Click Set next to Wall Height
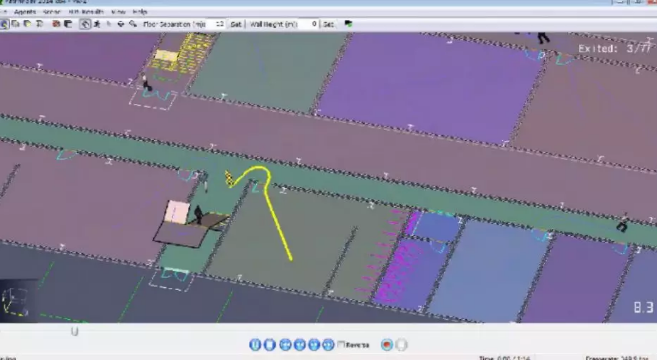Viewport: 657px width, 360px height. (x=328, y=24)
